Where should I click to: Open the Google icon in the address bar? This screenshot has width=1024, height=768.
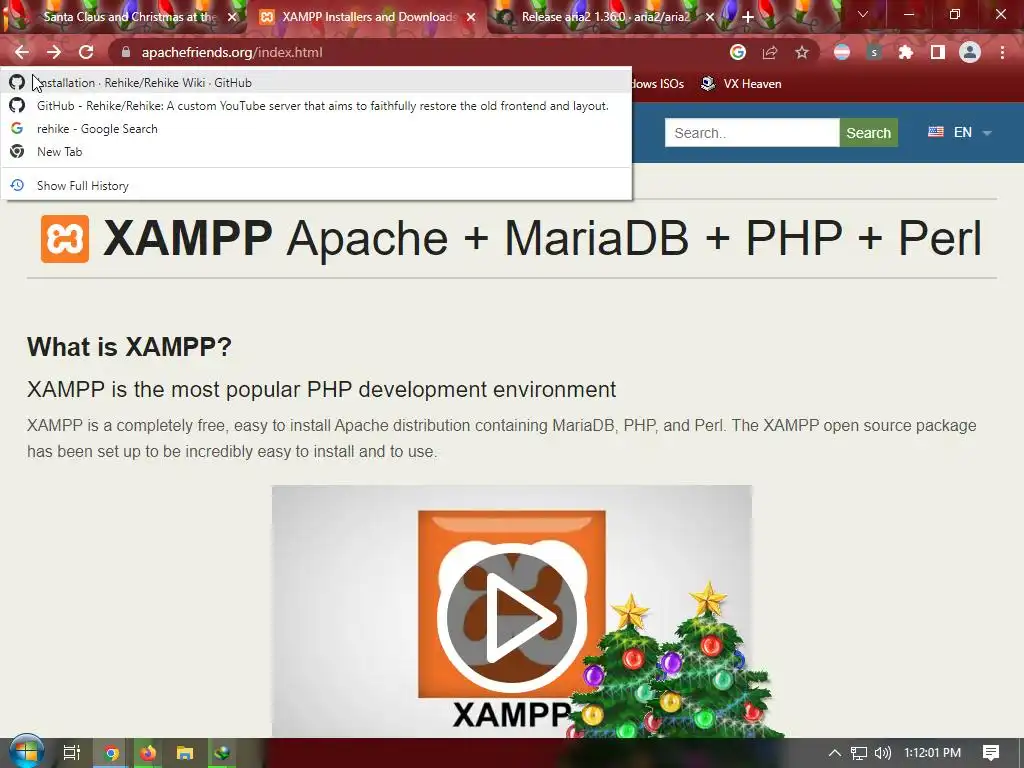pos(738,52)
